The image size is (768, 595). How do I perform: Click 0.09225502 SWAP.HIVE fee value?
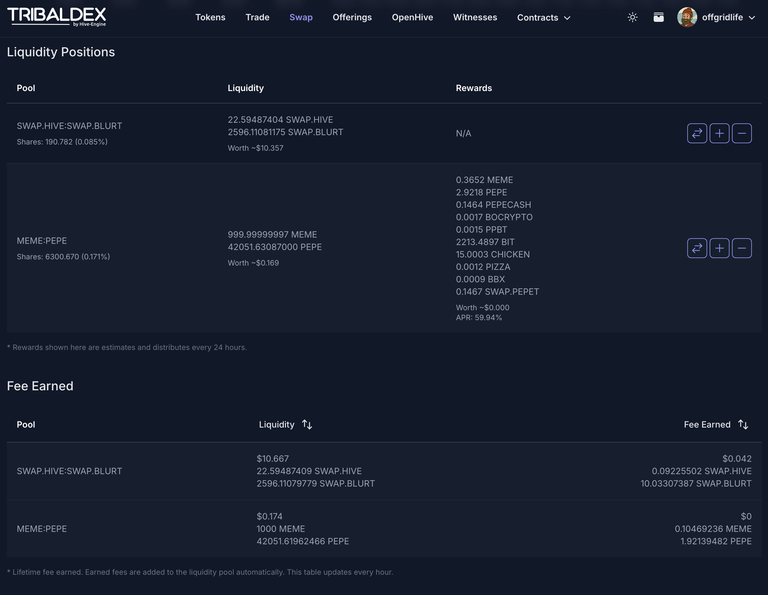pos(701,471)
